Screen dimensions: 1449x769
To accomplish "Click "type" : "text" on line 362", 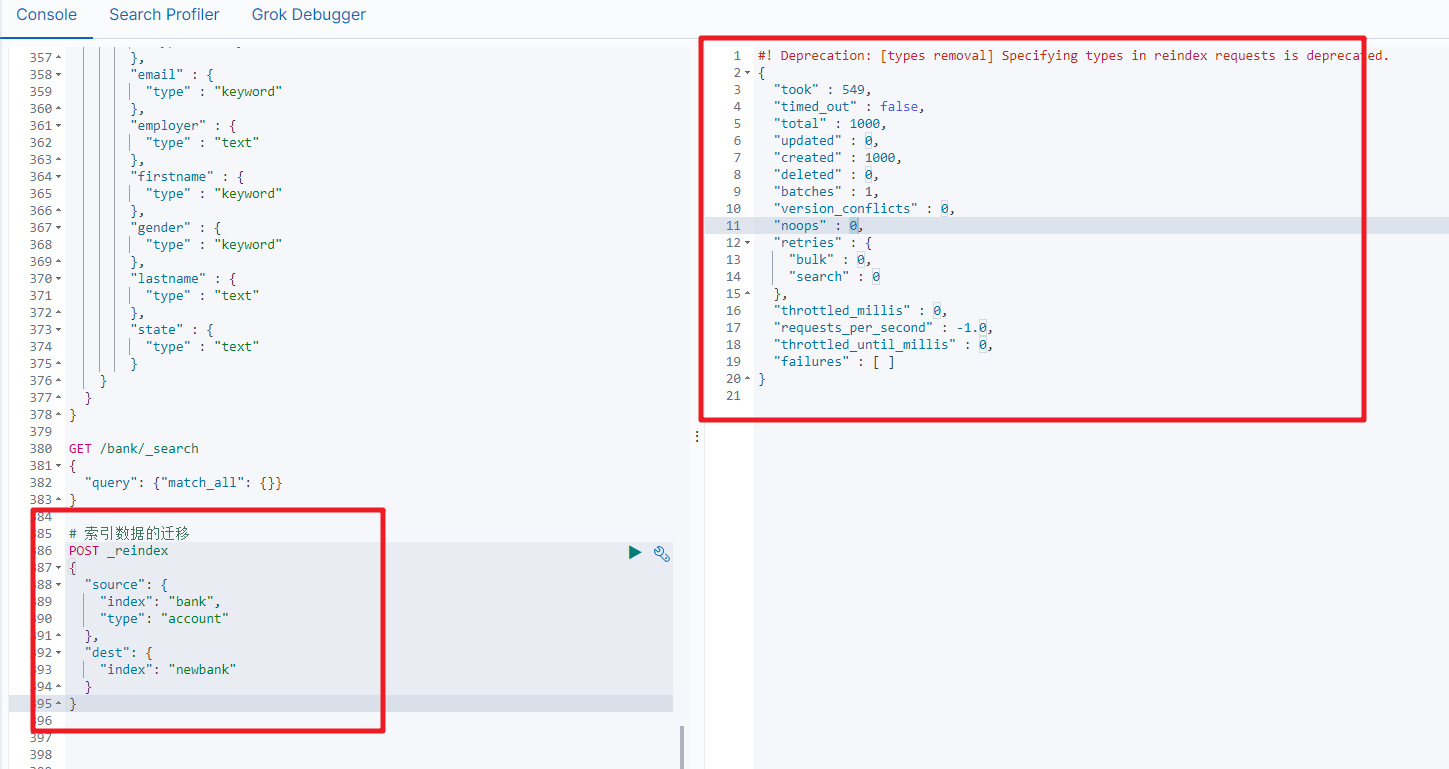I will pos(202,143).
